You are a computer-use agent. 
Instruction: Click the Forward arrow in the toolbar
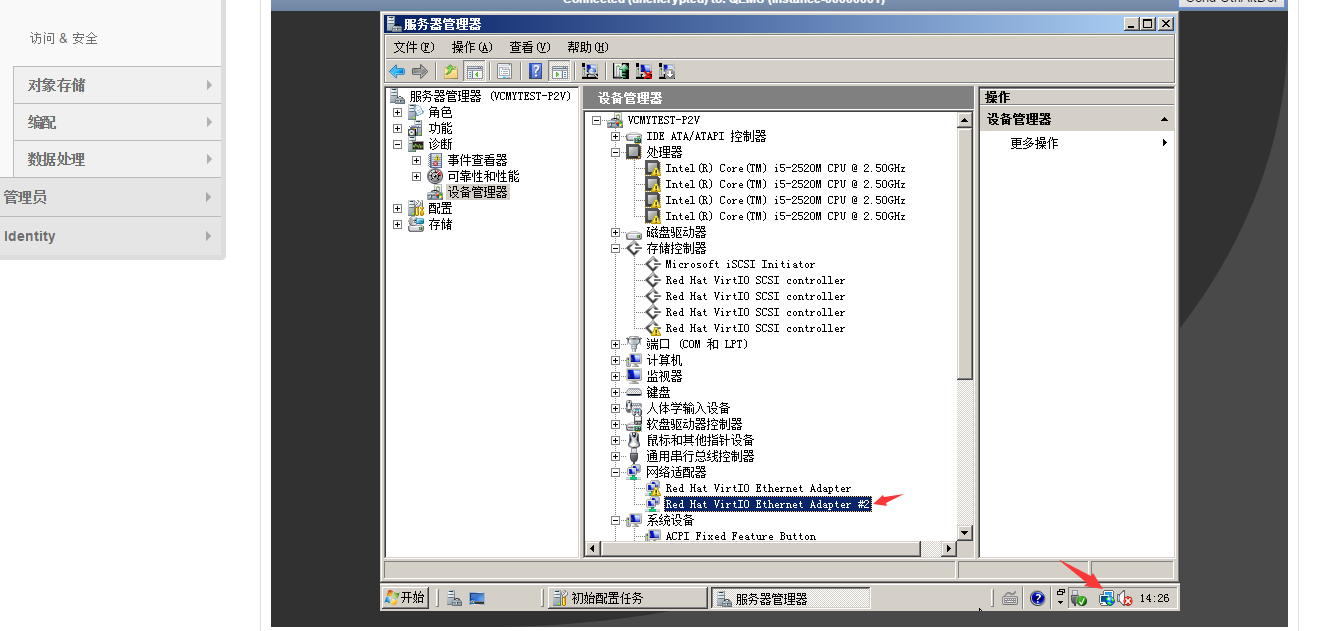[420, 71]
